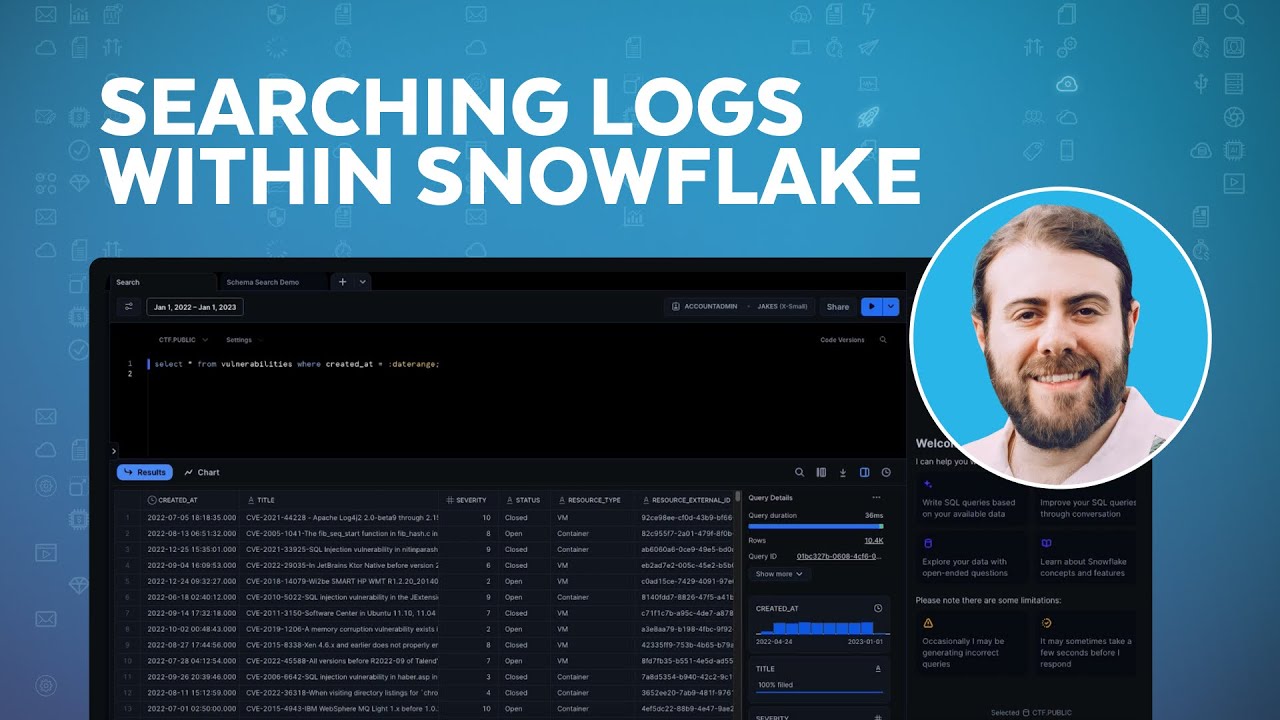Image resolution: width=1280 pixels, height=720 pixels.
Task: Select the 2022-08-13 06:51:32.000 cell
Action: point(191,534)
